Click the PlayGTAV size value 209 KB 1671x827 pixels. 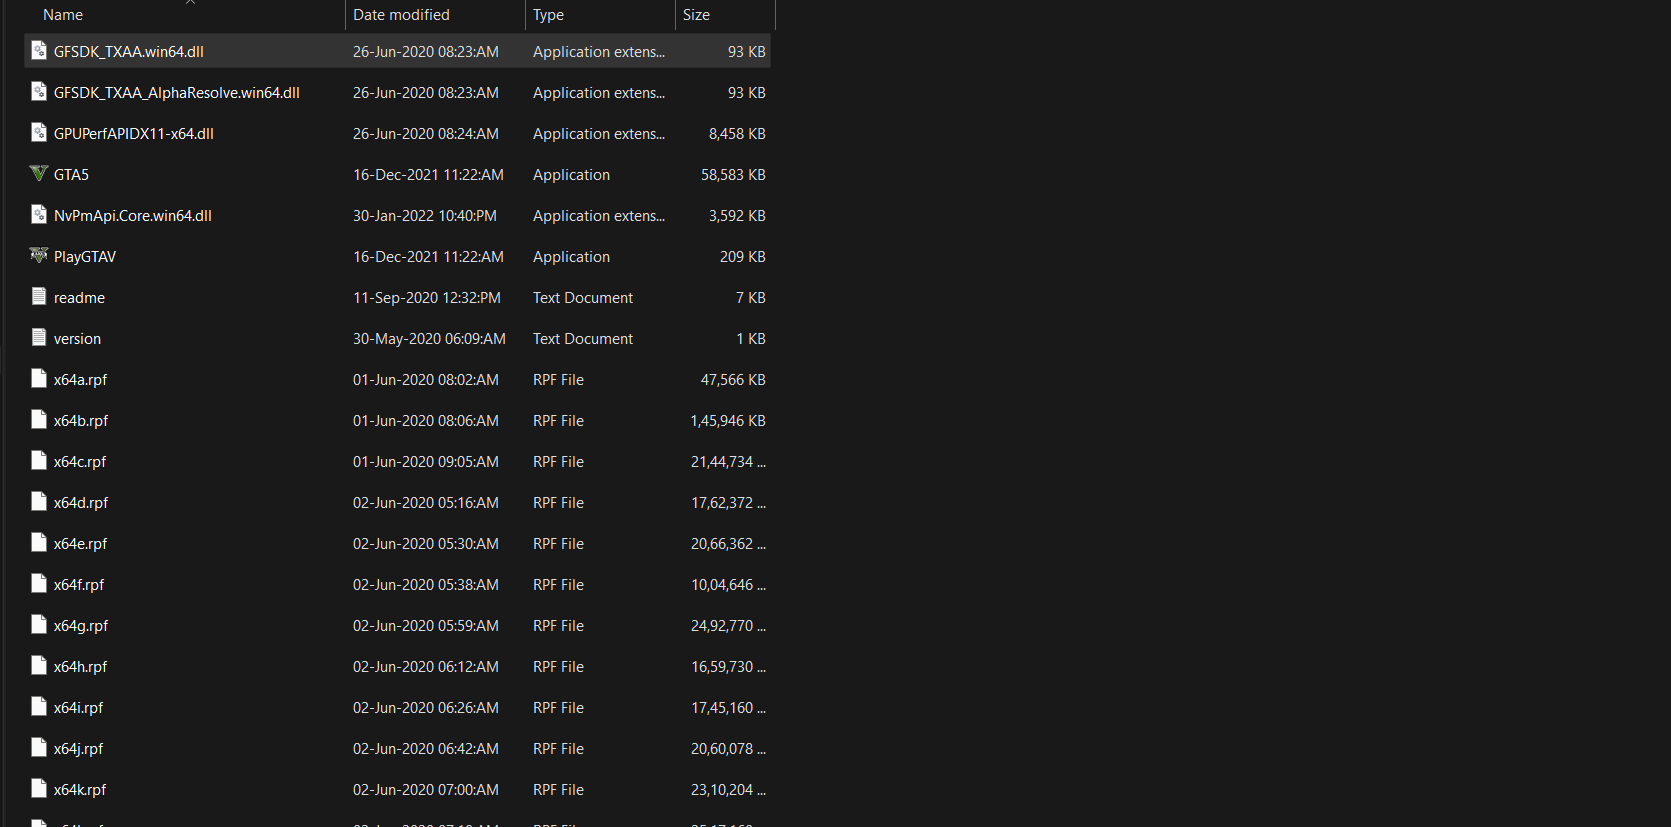[743, 257]
